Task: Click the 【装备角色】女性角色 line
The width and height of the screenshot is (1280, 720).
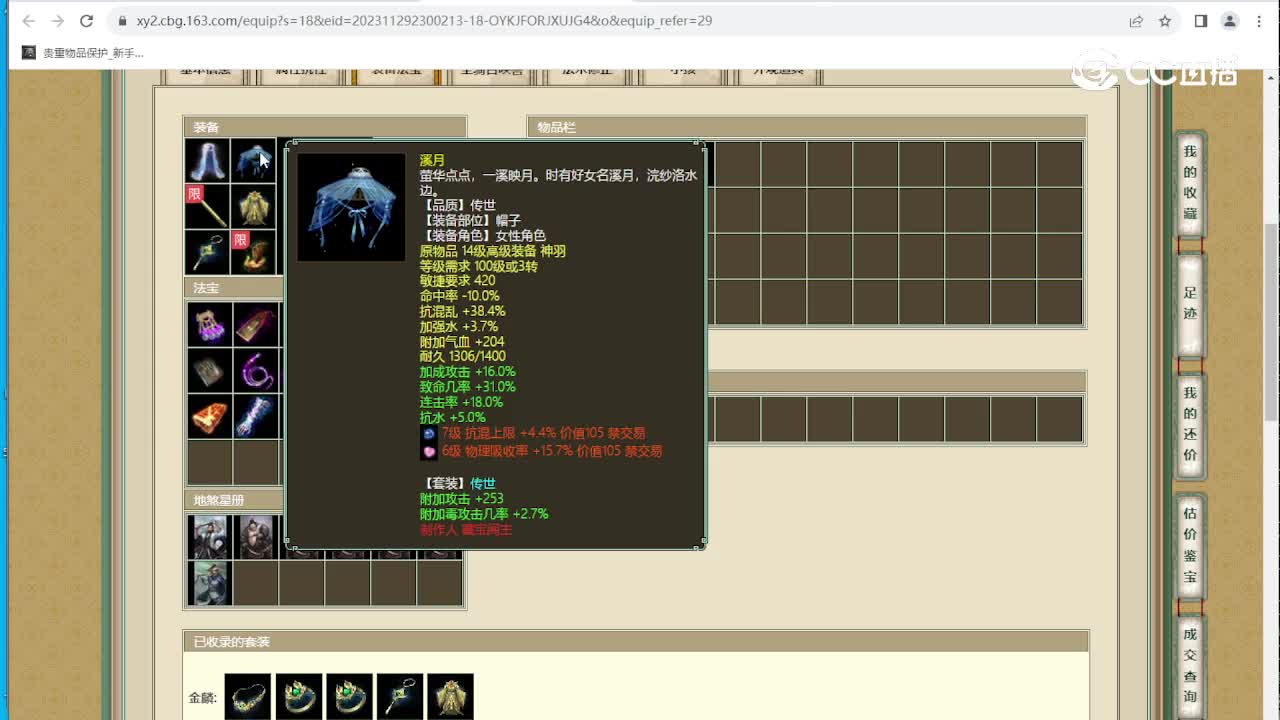Action: (x=483, y=236)
